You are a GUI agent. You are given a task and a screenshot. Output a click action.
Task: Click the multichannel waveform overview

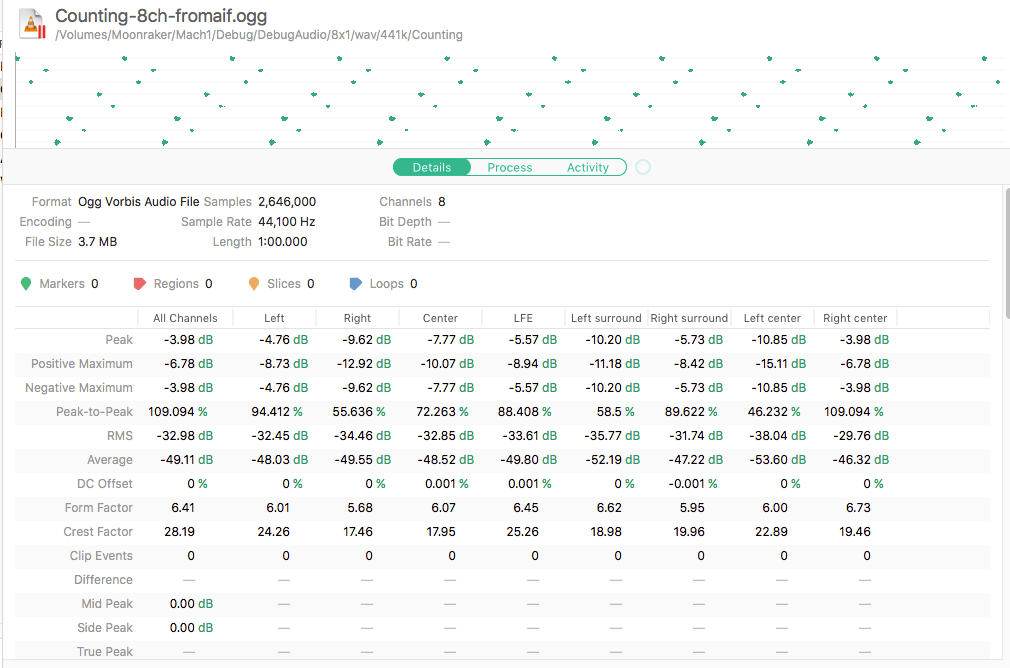point(509,100)
